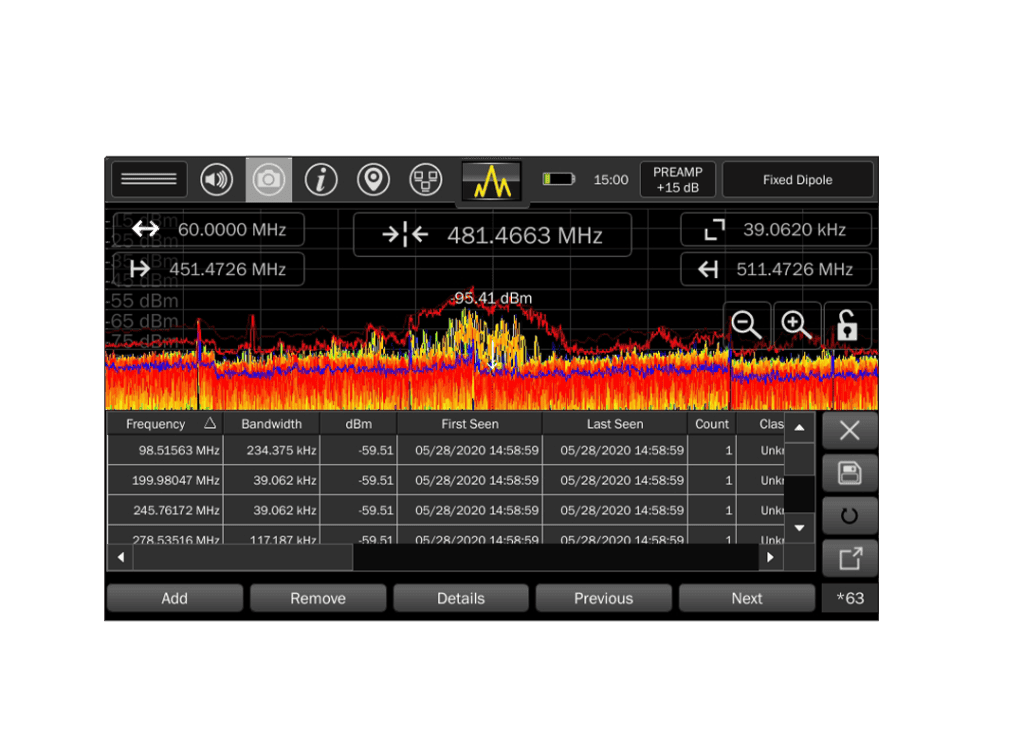
Task: Select the 98.51563 MHz row
Action: pos(446,450)
